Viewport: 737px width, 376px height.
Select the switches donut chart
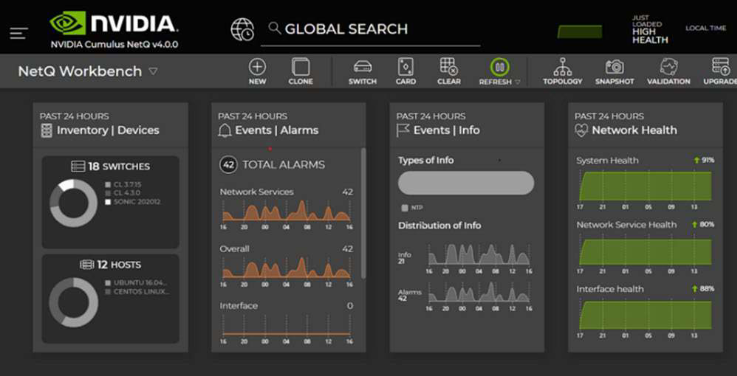click(x=73, y=203)
